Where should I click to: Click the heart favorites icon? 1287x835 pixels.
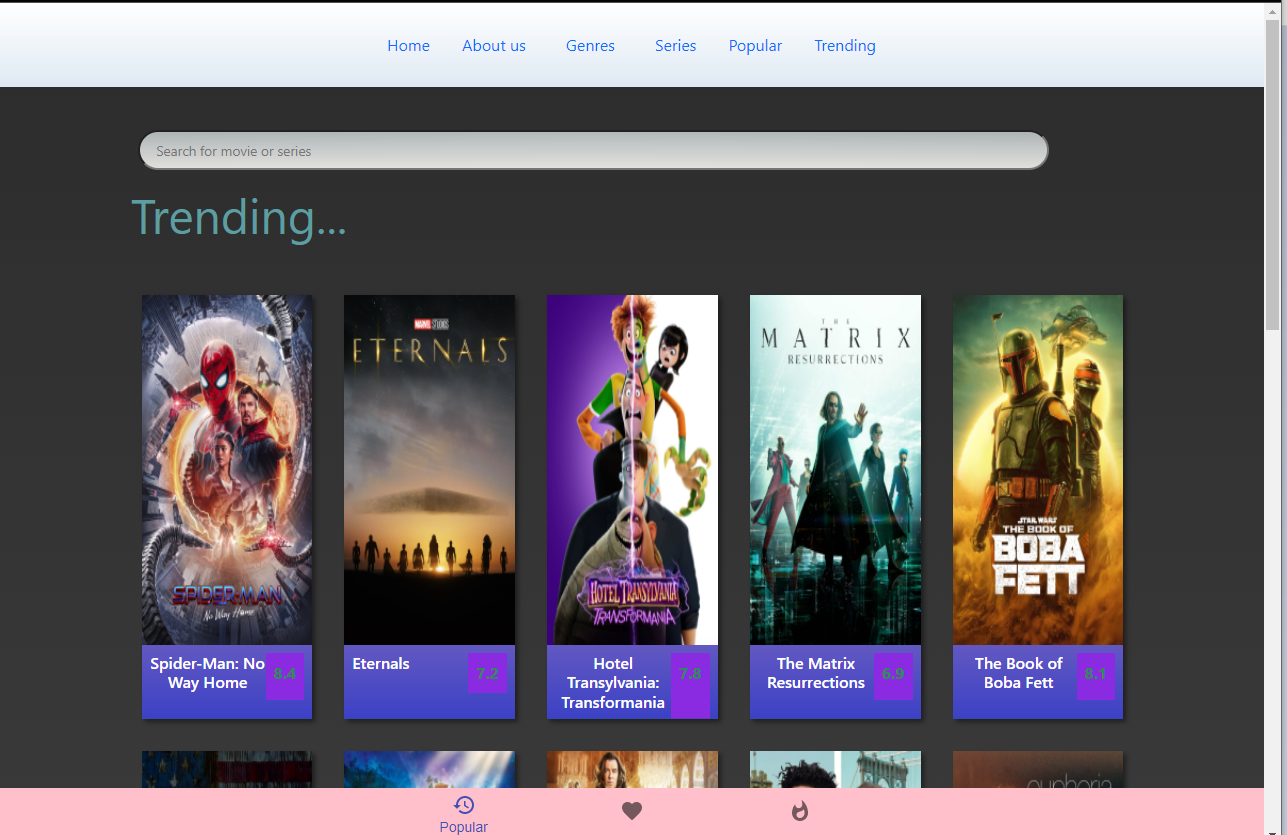pyautogui.click(x=631, y=811)
